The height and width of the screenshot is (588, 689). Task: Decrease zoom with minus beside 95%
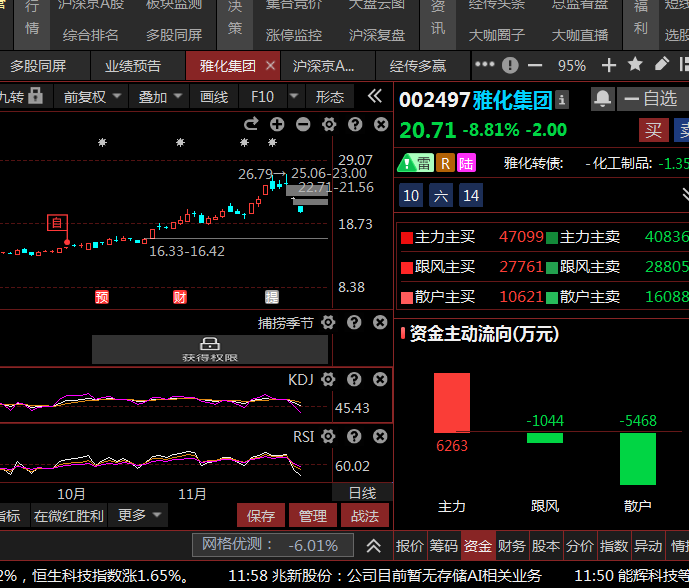[535, 65]
